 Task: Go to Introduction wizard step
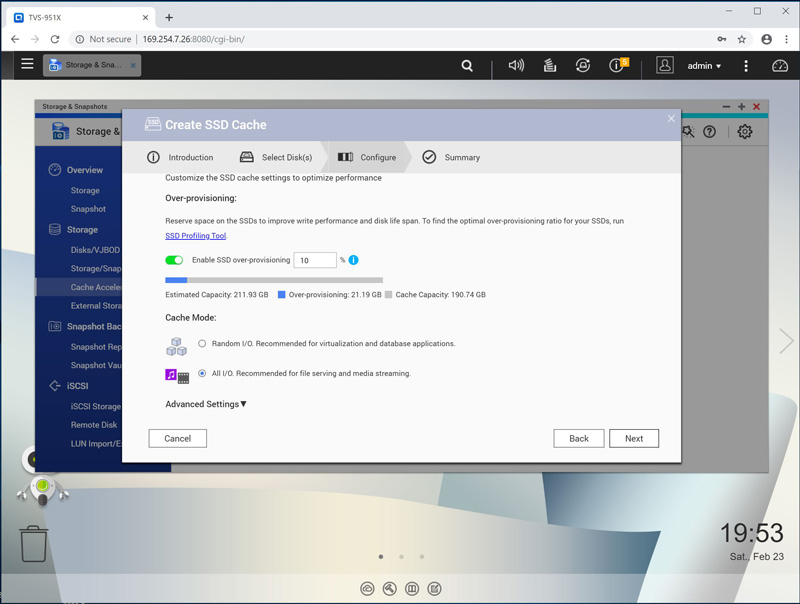180,157
